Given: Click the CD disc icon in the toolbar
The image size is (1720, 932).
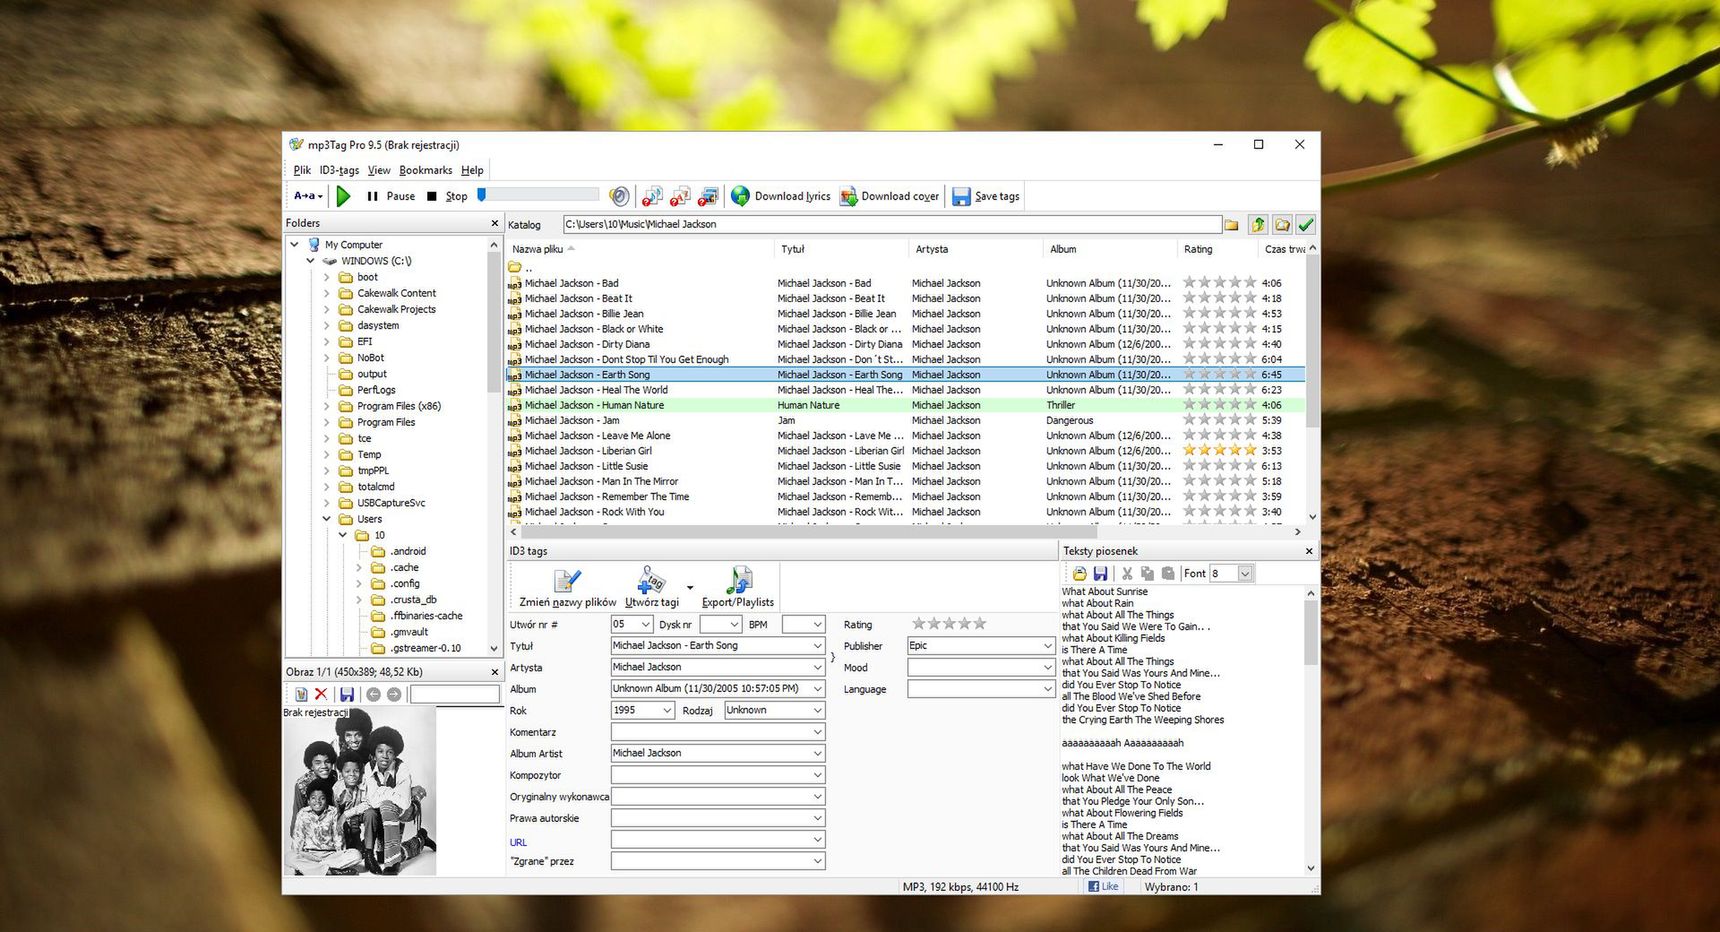Looking at the screenshot, I should [x=620, y=196].
